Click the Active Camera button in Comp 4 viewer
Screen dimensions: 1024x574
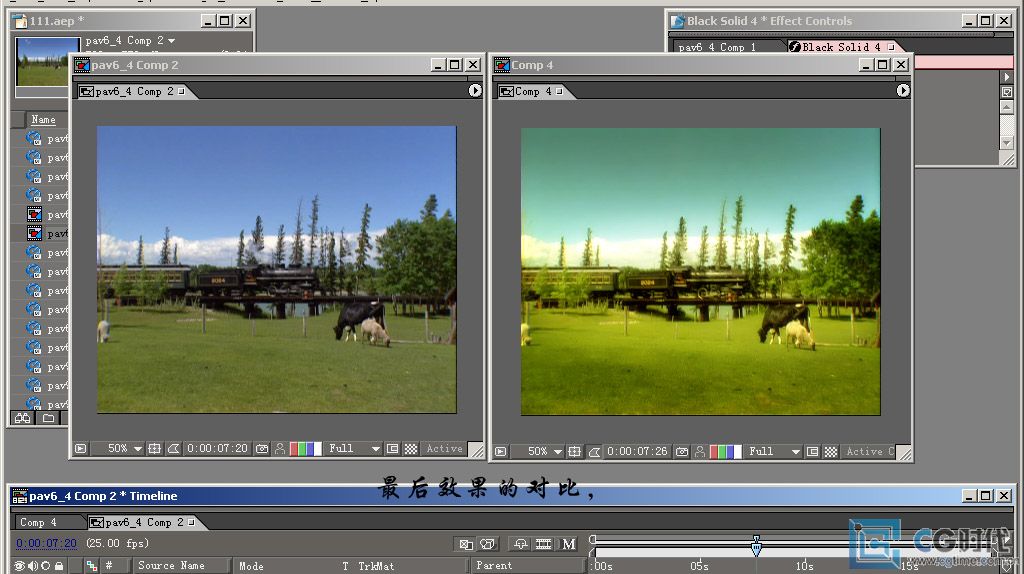click(869, 451)
